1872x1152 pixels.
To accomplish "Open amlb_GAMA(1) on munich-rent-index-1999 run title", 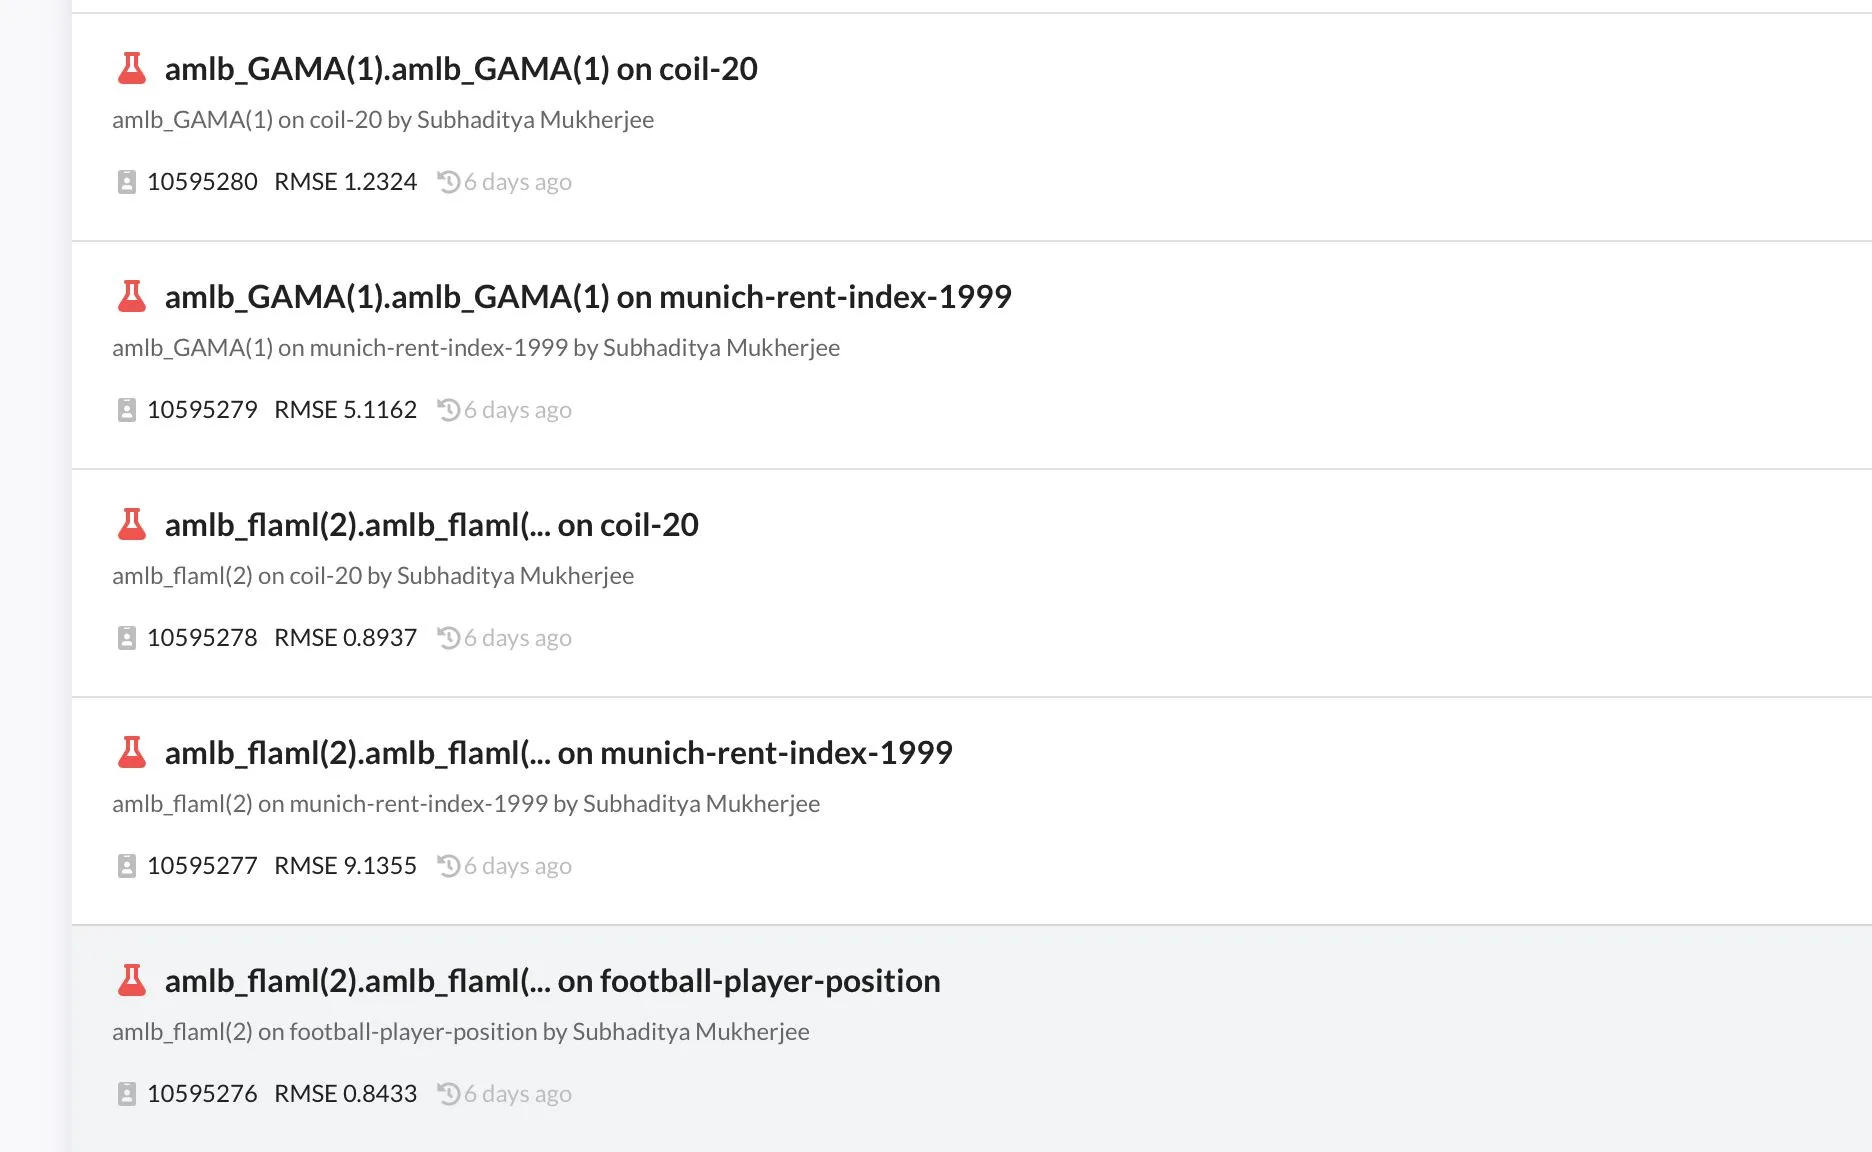I will tap(588, 297).
